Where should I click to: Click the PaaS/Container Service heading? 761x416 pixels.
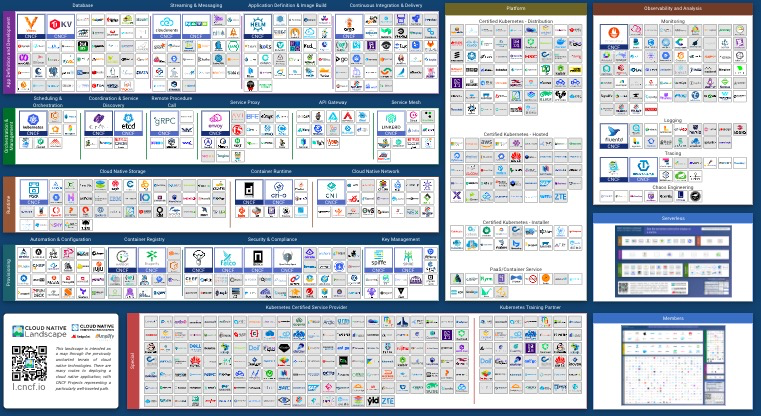(515, 269)
